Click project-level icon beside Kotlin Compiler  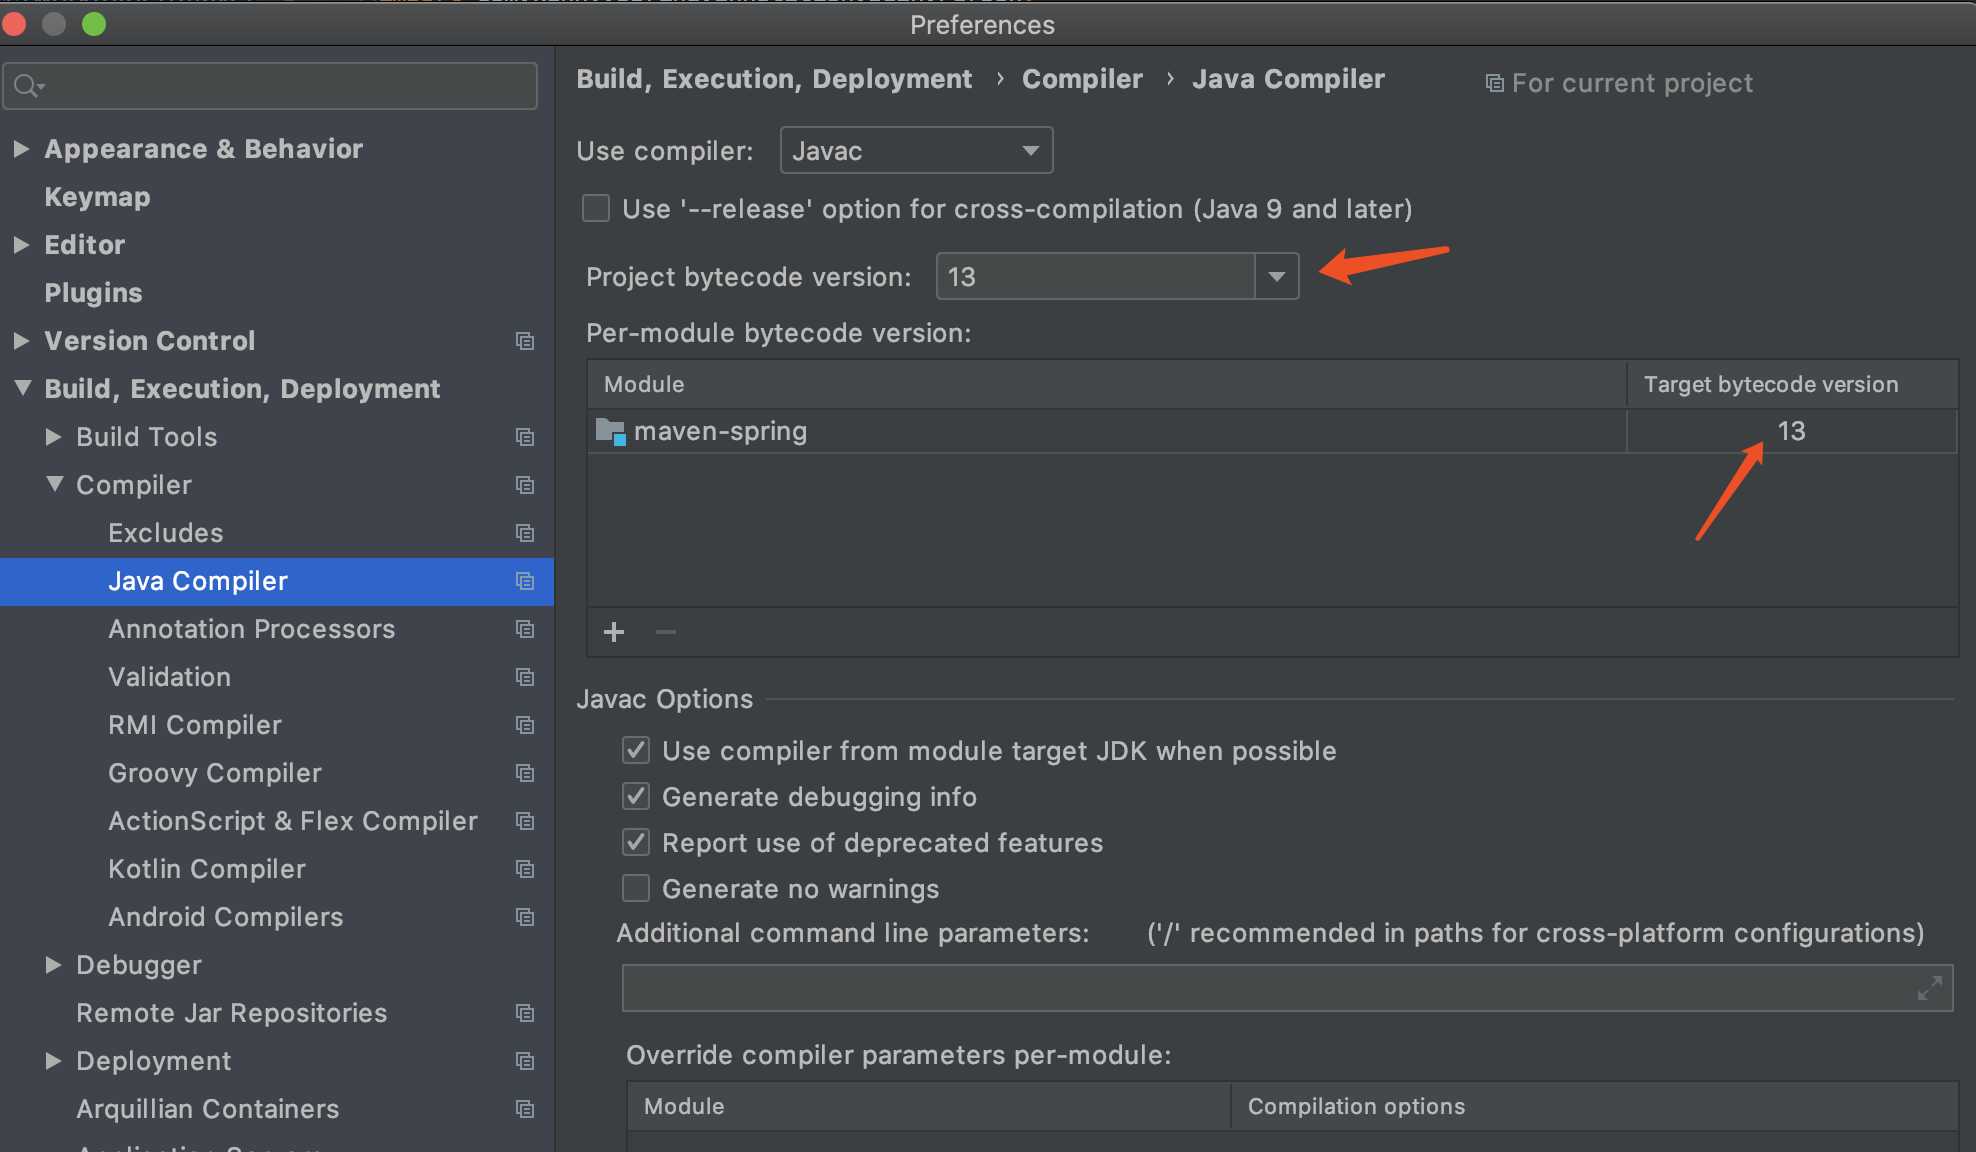[x=525, y=869]
